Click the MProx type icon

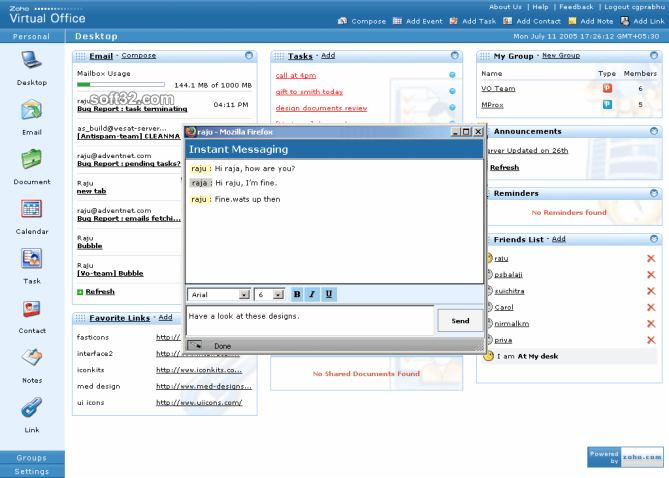(x=607, y=105)
